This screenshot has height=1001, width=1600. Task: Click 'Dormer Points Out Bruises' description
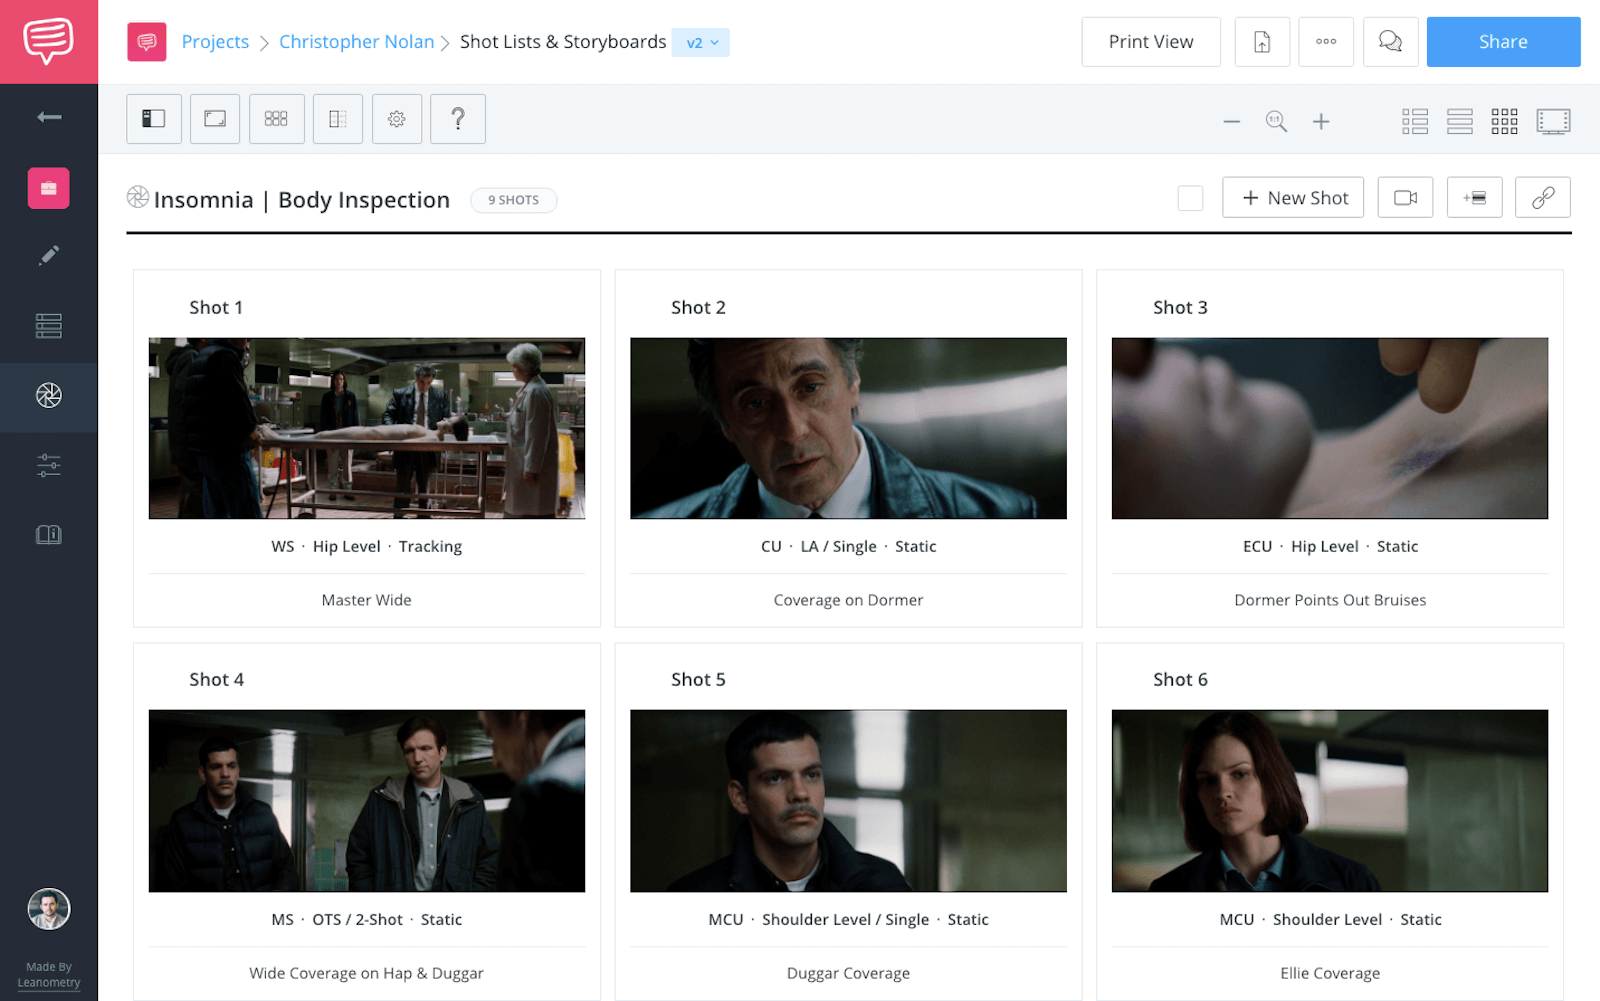[x=1330, y=600]
